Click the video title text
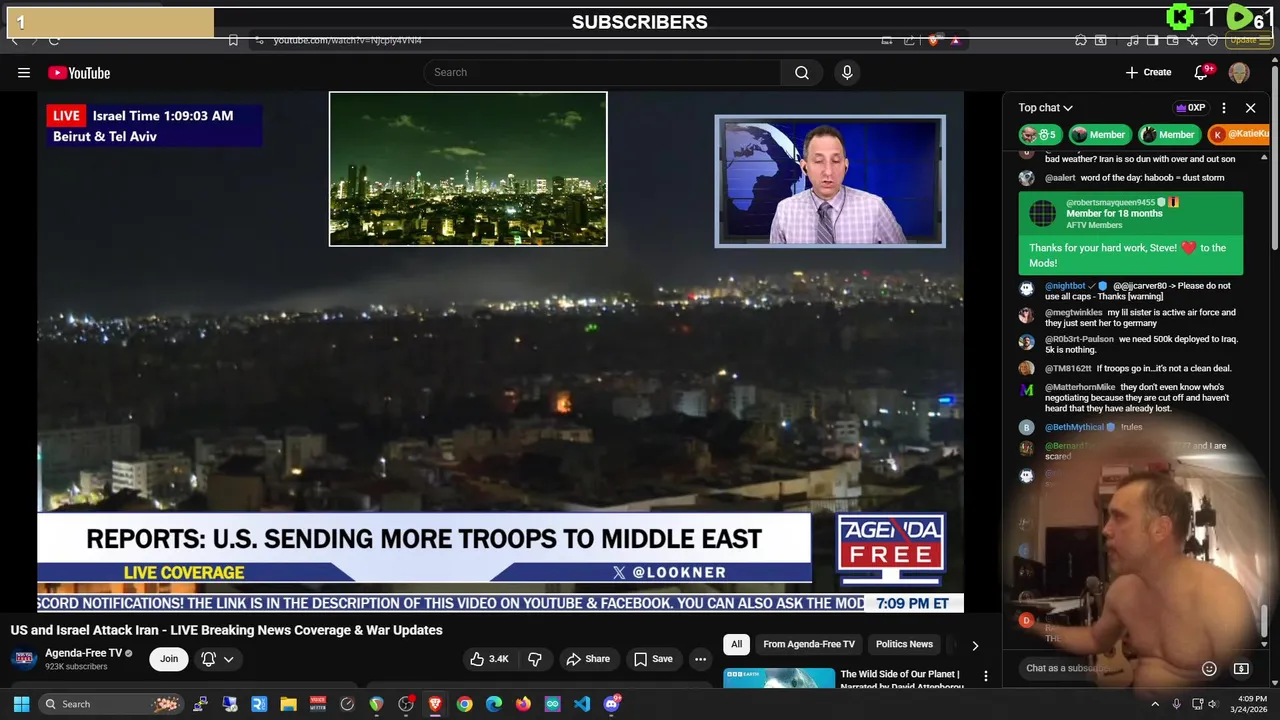 pyautogui.click(x=226, y=630)
